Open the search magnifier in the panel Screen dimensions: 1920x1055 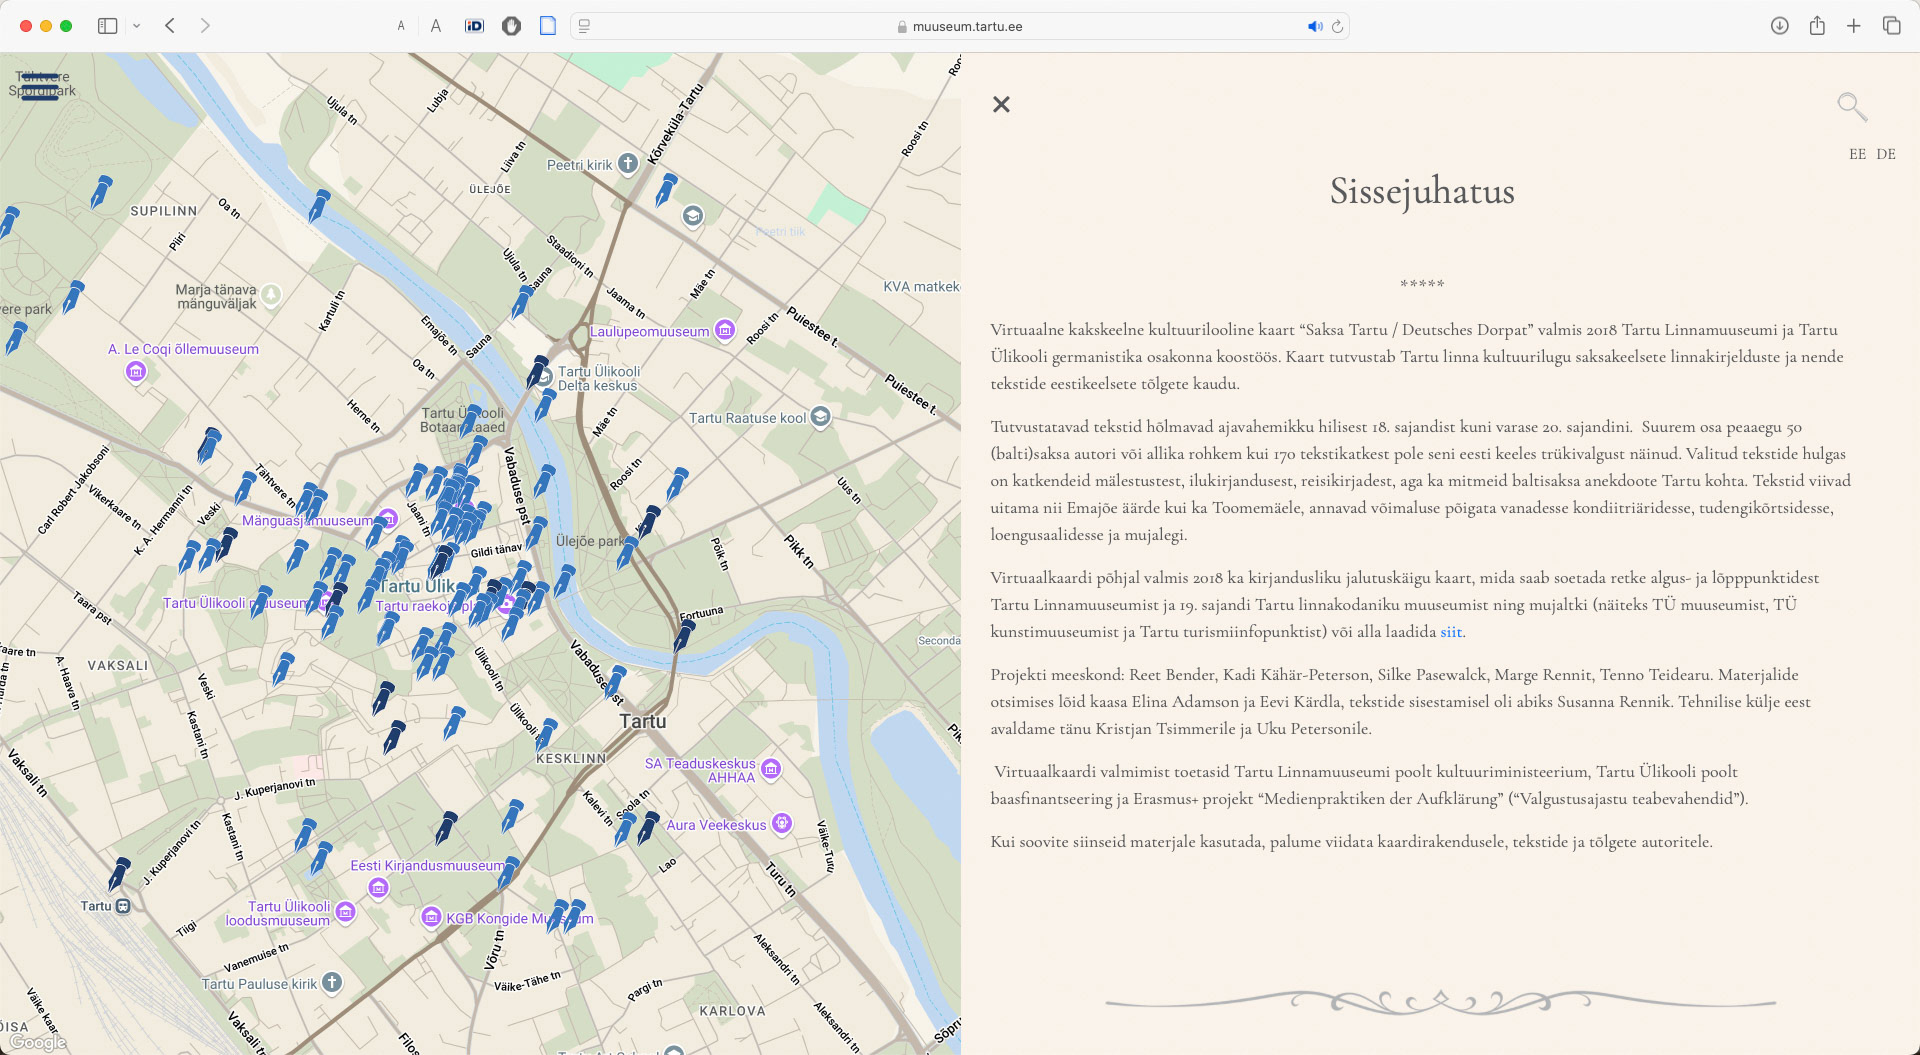(1852, 106)
